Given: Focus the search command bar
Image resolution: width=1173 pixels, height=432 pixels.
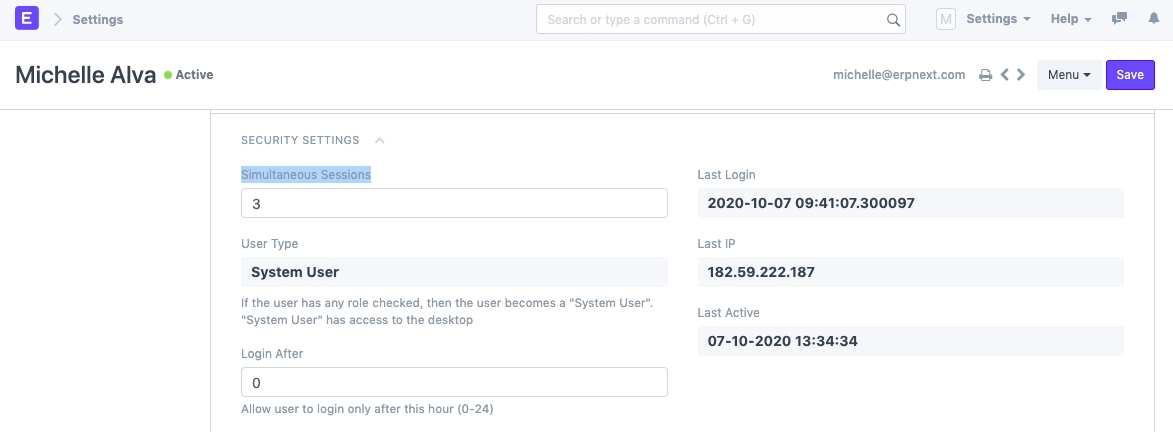Looking at the screenshot, I should pyautogui.click(x=710, y=19).
